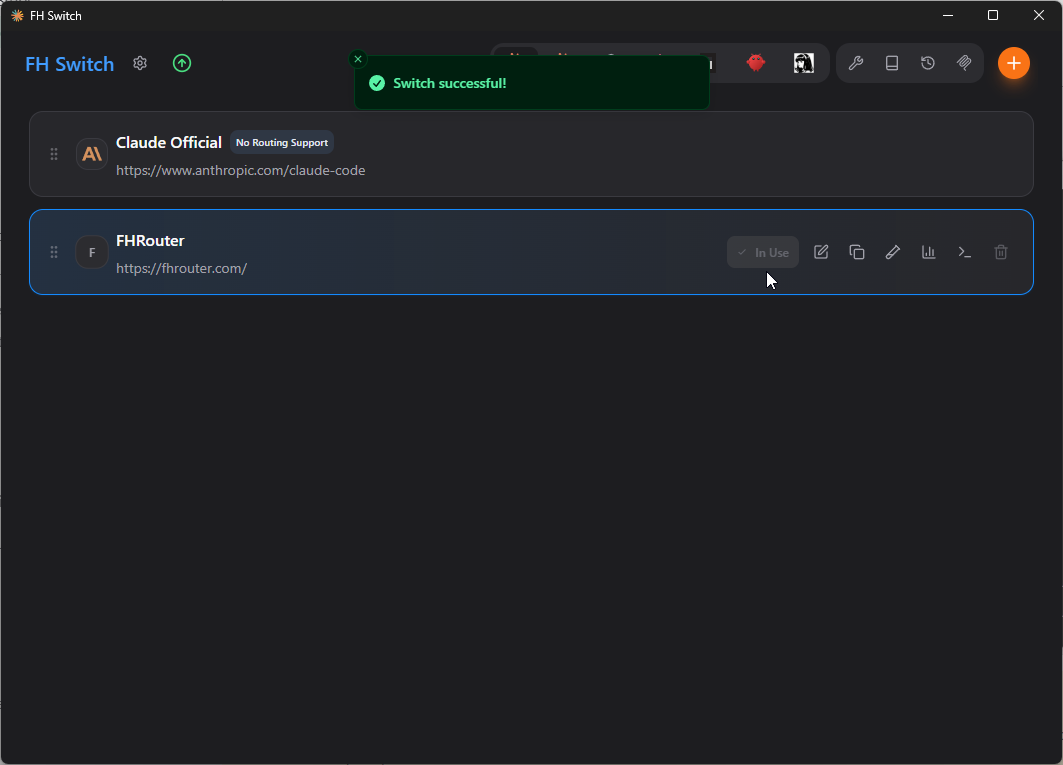Delete the FHRouter provider
Viewport: 1063px width, 765px height.
coord(1000,252)
